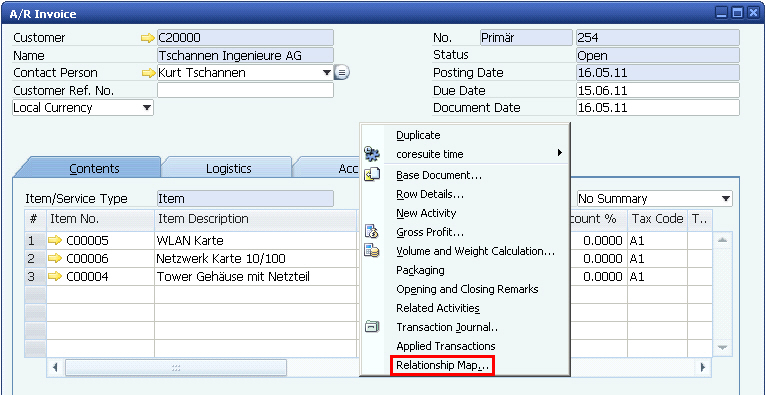Click the Item No. column header
766x395 pixels.
(100, 219)
